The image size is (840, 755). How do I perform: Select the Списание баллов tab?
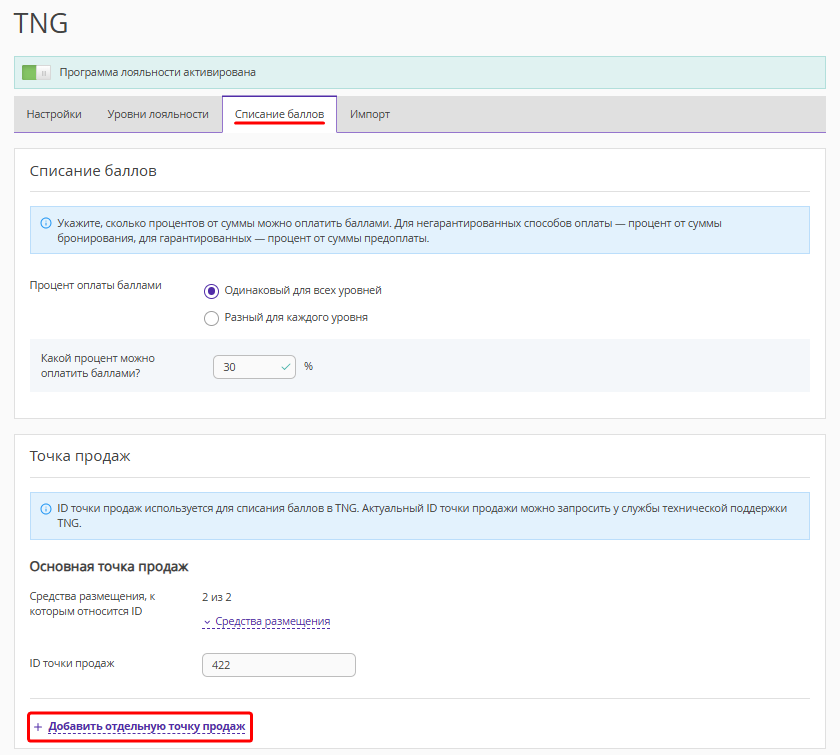pyautogui.click(x=279, y=114)
